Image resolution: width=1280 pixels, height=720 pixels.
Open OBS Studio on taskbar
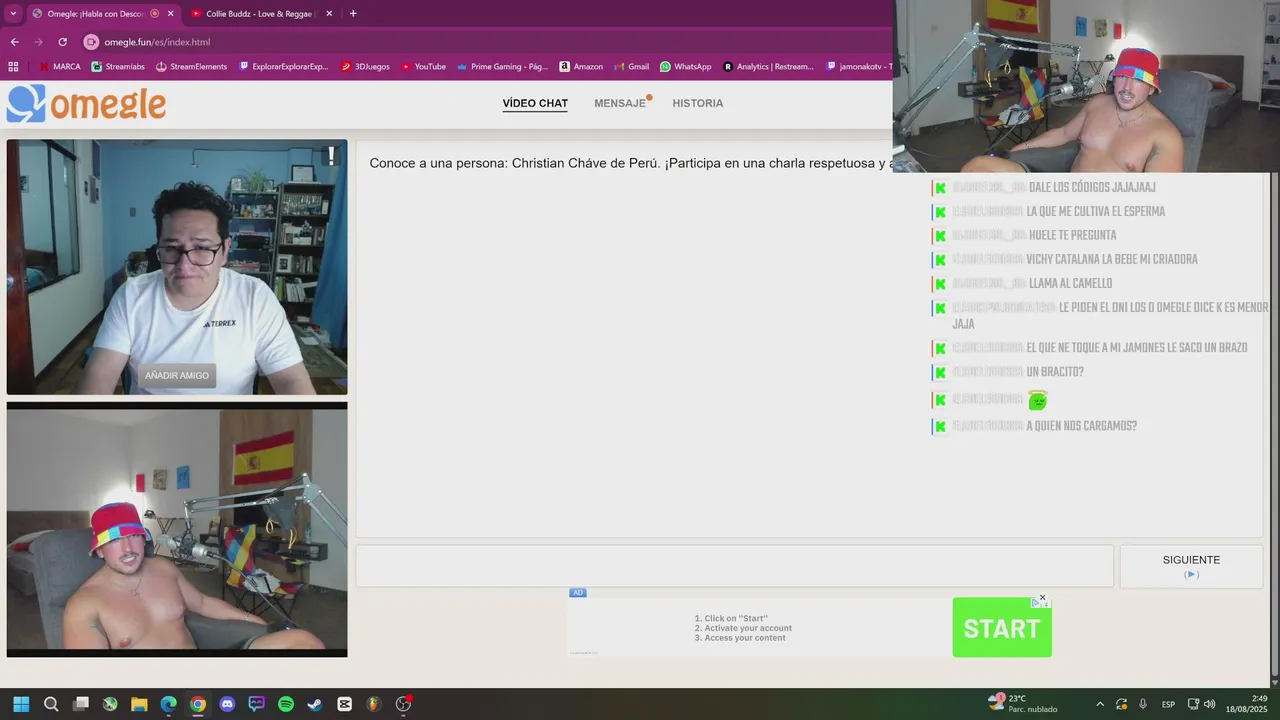tap(404, 704)
